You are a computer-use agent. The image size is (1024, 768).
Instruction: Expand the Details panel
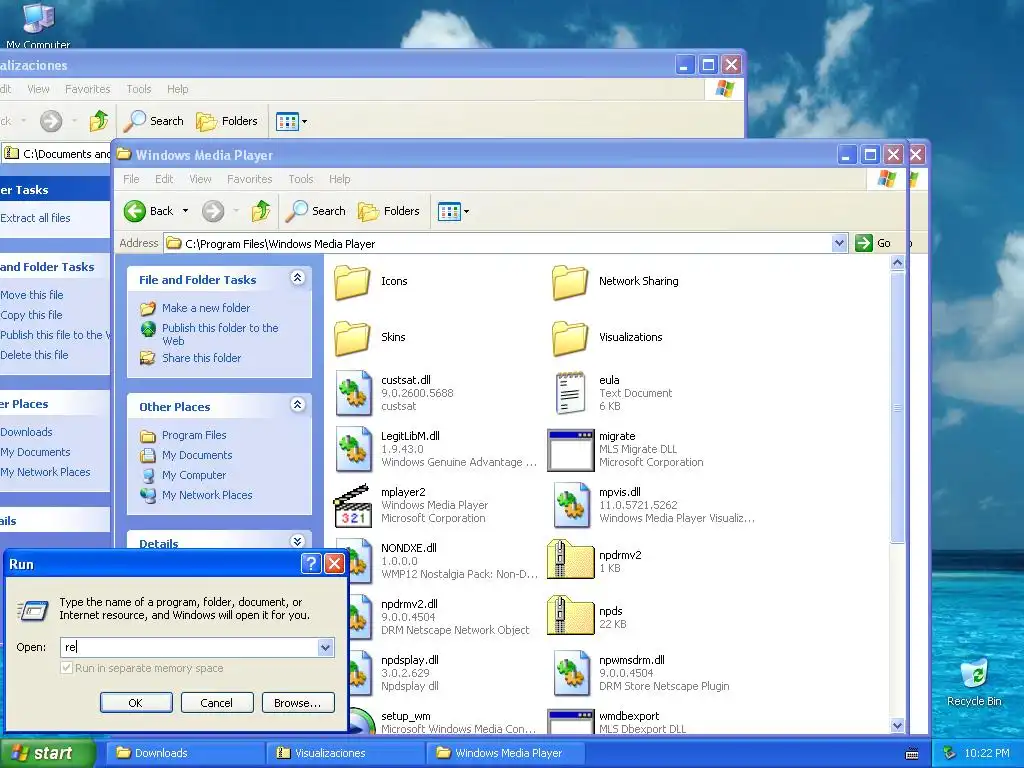coord(297,541)
